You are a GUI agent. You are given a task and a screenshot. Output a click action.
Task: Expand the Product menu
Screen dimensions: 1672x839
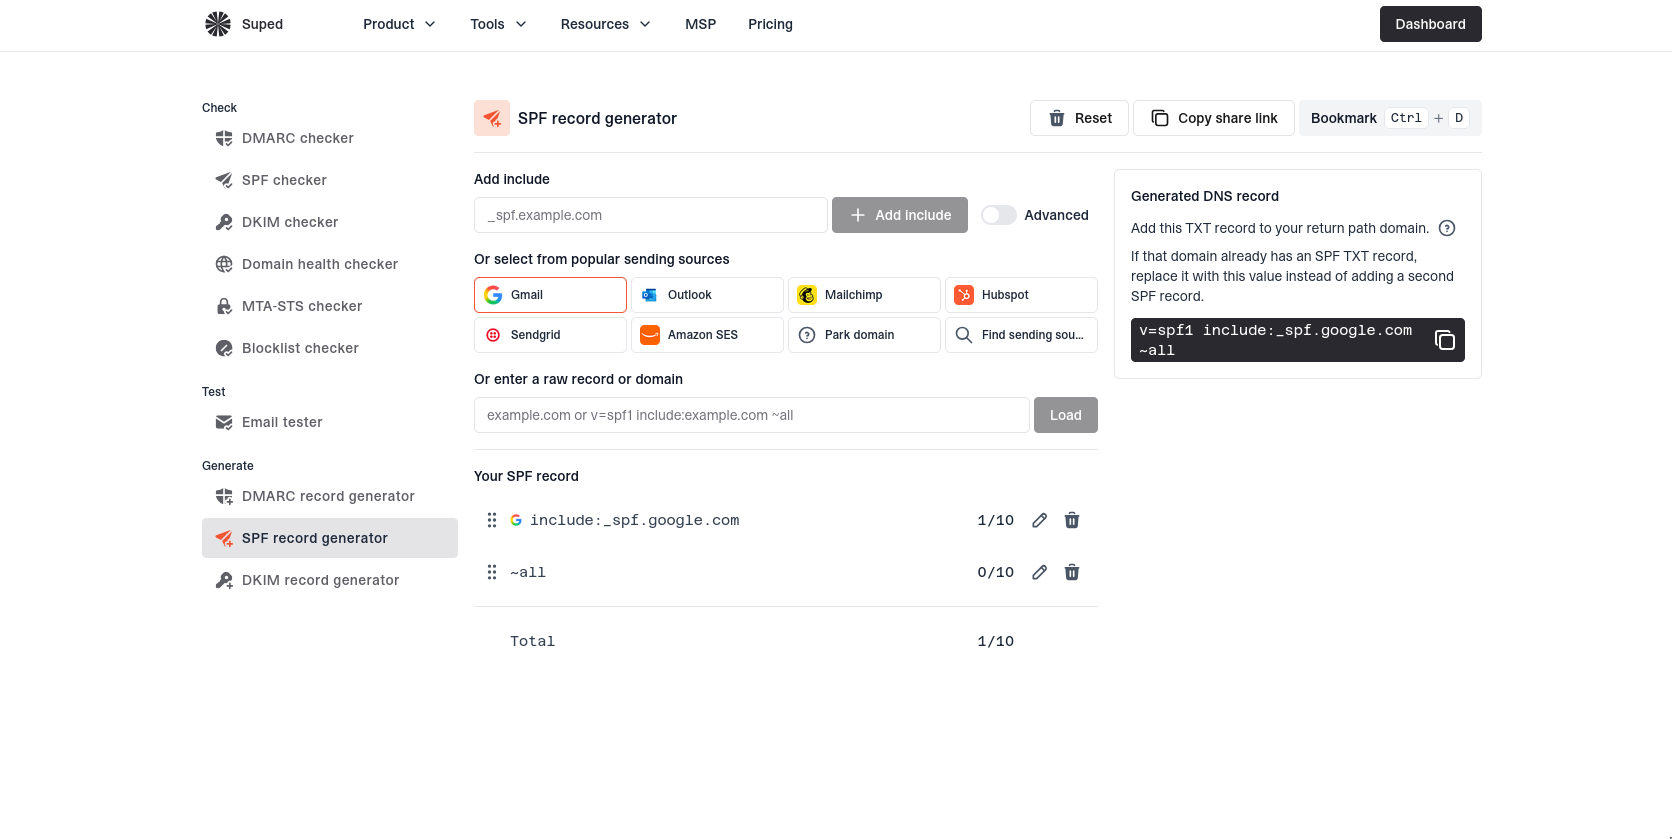[x=399, y=24]
